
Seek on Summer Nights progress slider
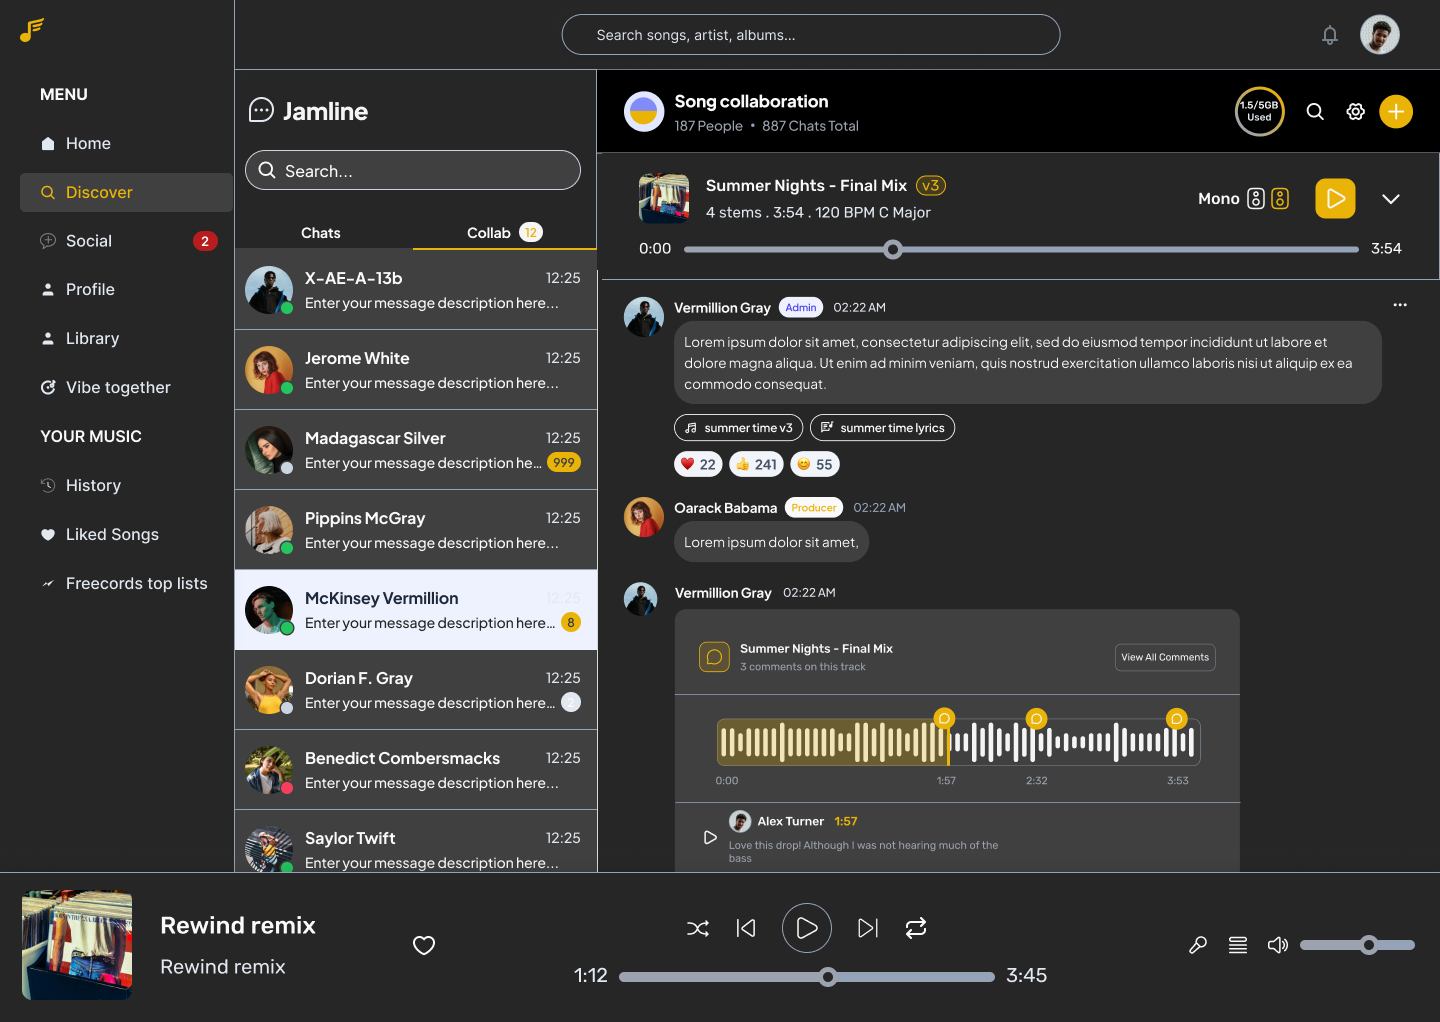pos(1021,249)
